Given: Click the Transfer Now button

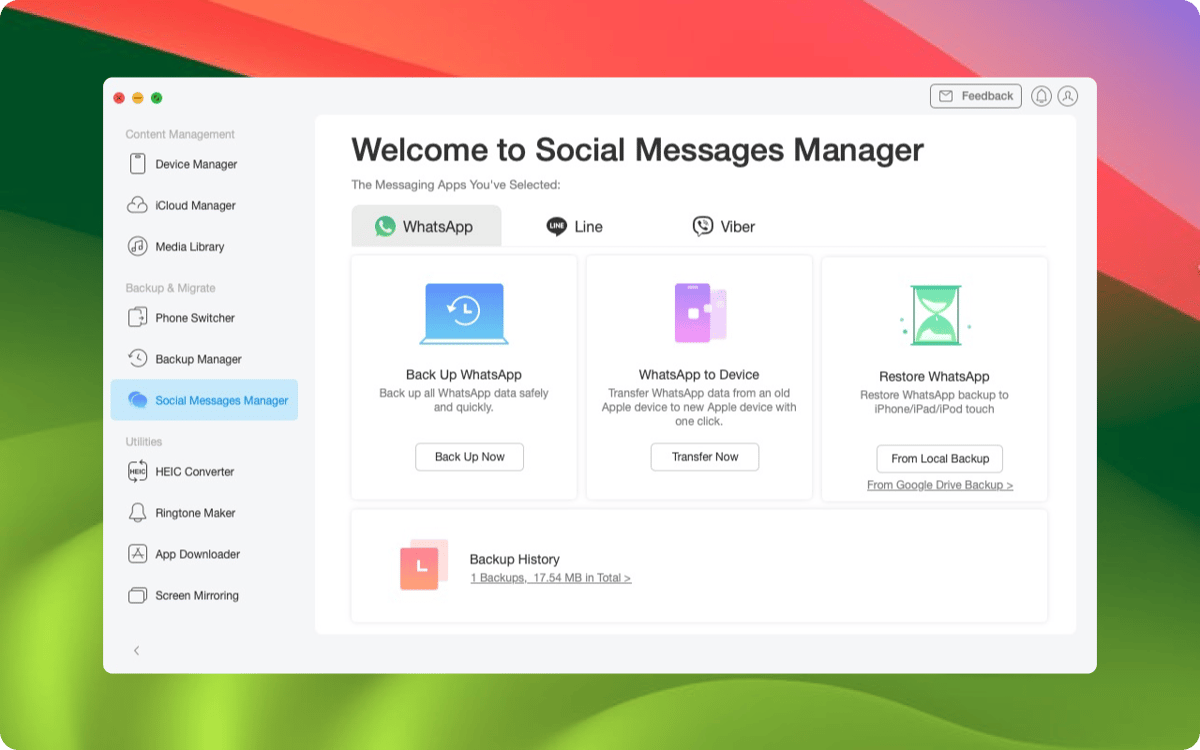Looking at the screenshot, I should coord(704,457).
